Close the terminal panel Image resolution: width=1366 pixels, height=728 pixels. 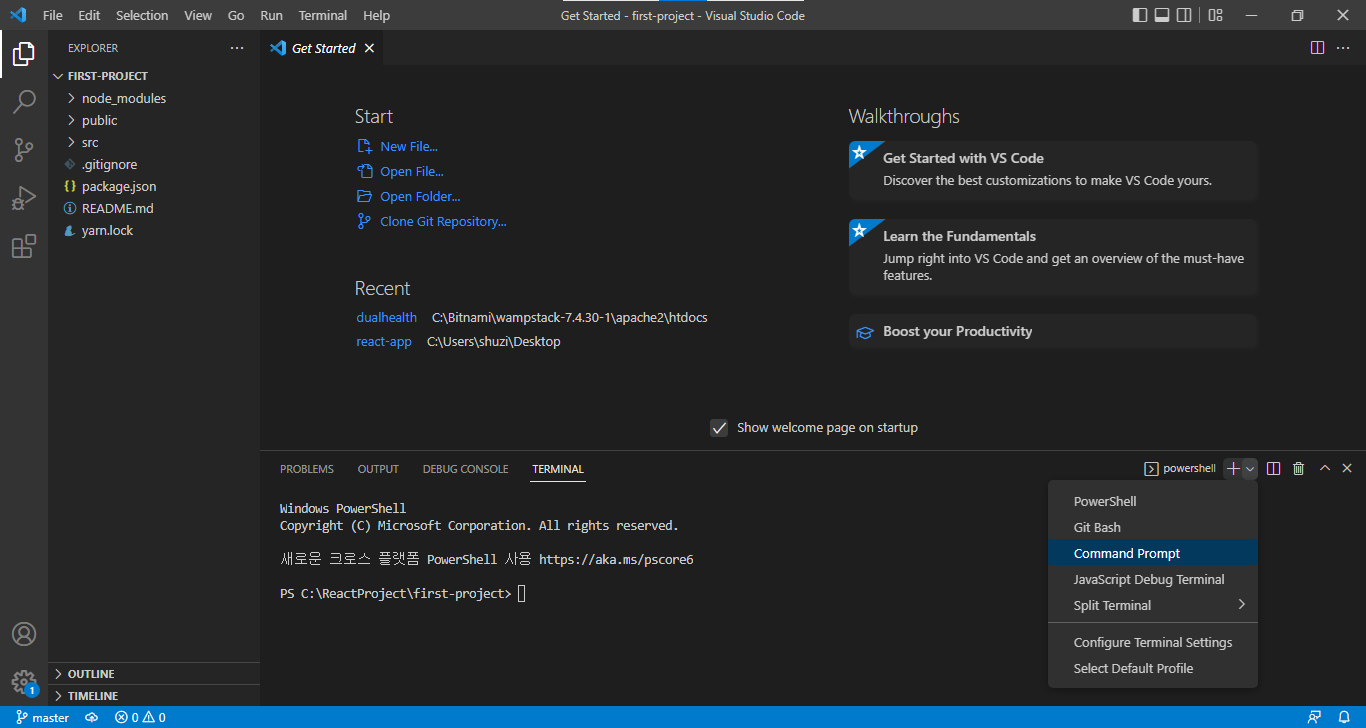pyautogui.click(x=1347, y=468)
